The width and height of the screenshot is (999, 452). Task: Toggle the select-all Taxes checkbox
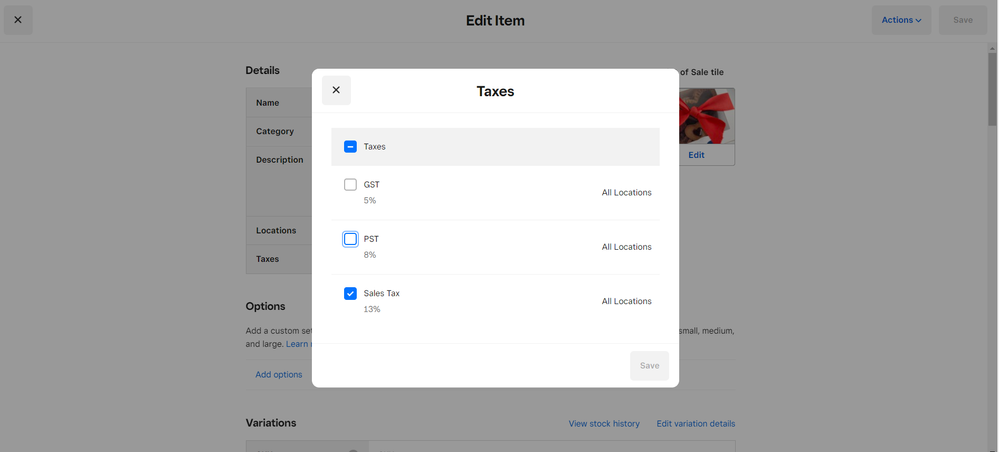(x=350, y=146)
